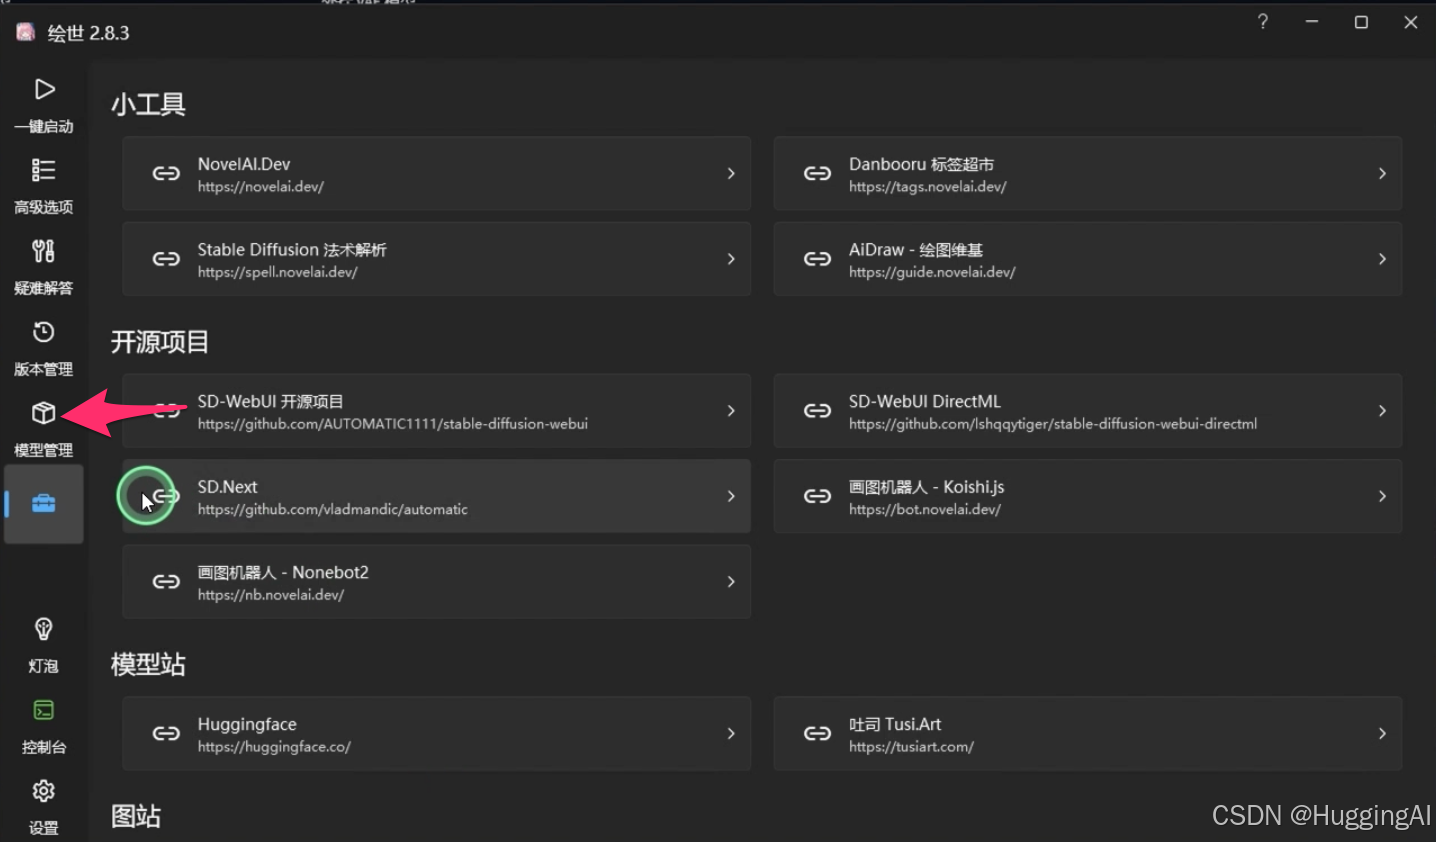Expand SD.Next chevron arrow
This screenshot has height=842, width=1436.
731,496
